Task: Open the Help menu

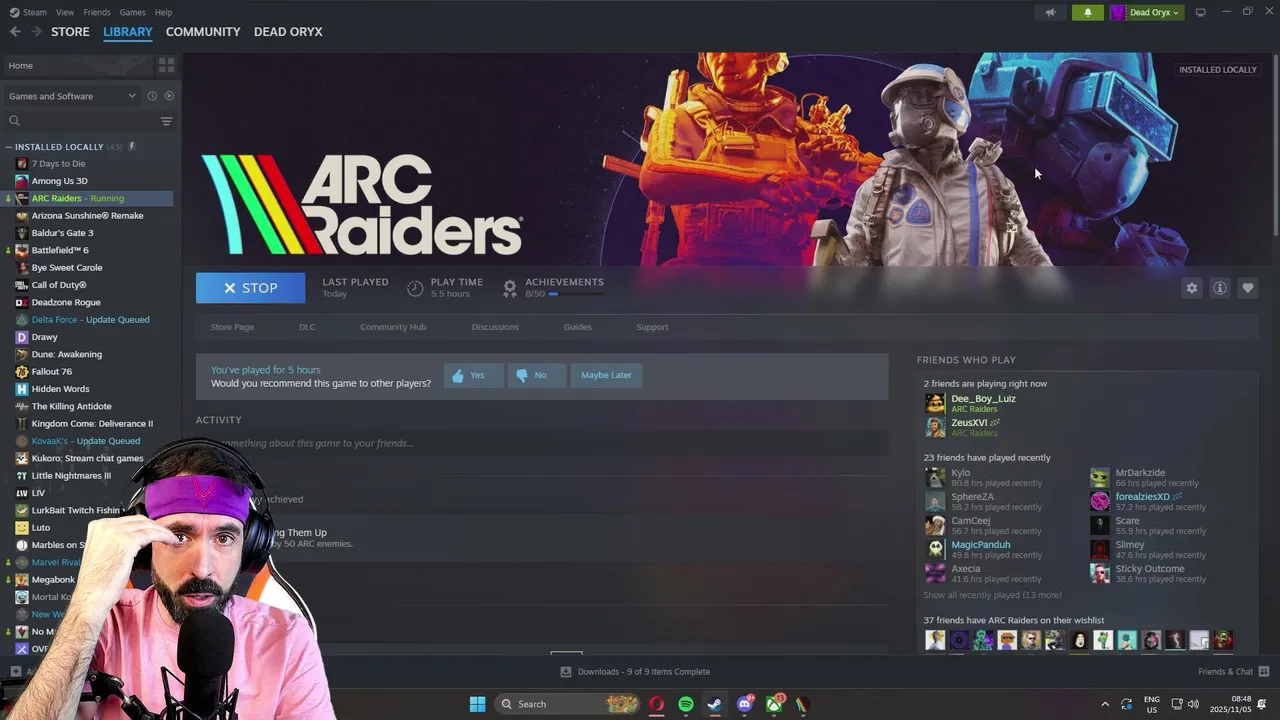Action: pyautogui.click(x=163, y=12)
